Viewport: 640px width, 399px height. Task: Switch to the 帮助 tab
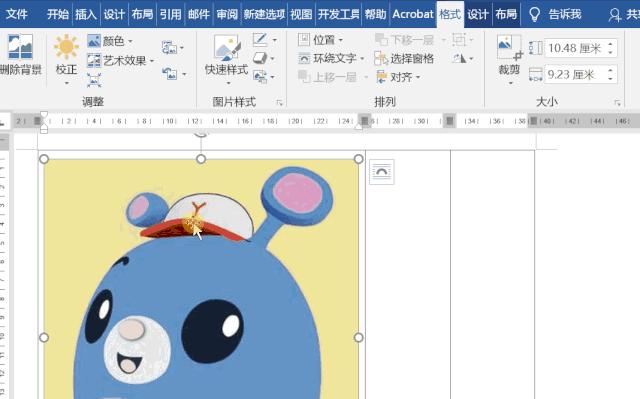click(x=376, y=14)
